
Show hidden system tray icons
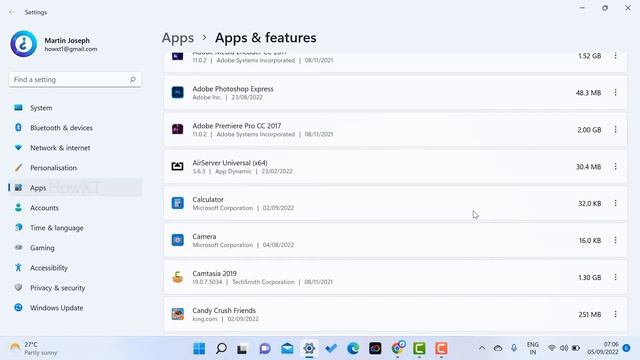click(x=482, y=348)
